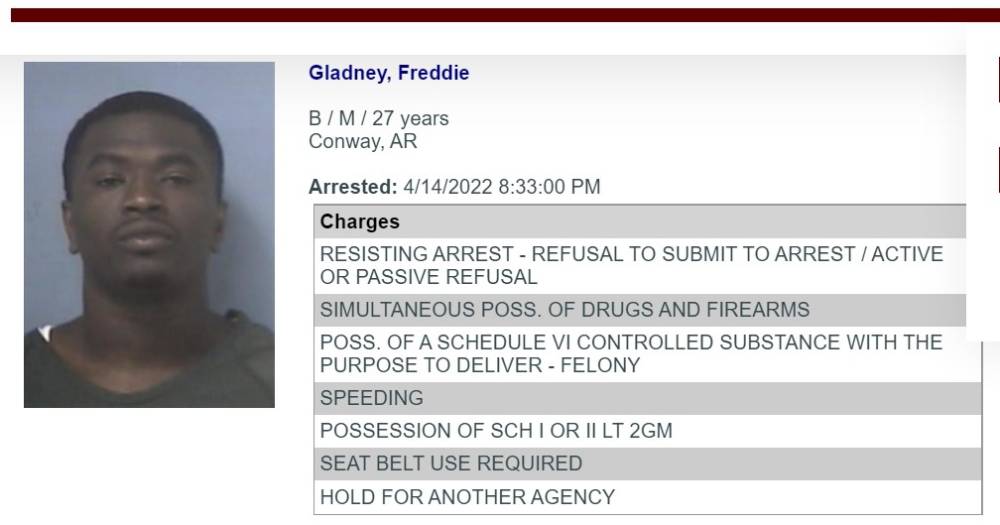Screen dimensions: 1000x525
Task: Click the B / M race and sex text
Action: point(332,118)
